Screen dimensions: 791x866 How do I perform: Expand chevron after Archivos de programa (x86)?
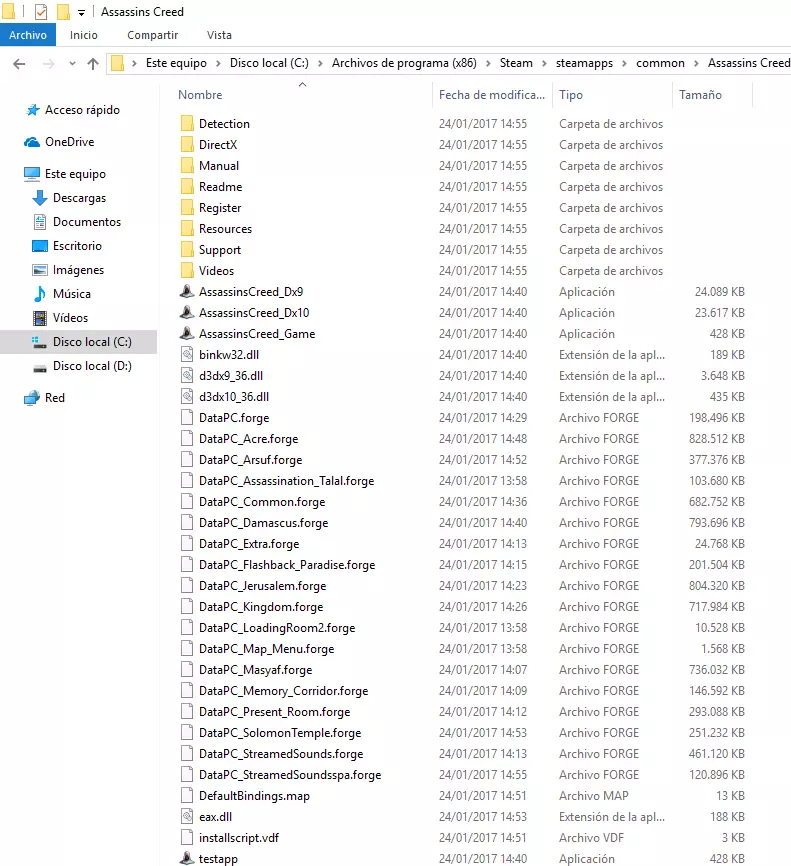pyautogui.click(x=488, y=64)
